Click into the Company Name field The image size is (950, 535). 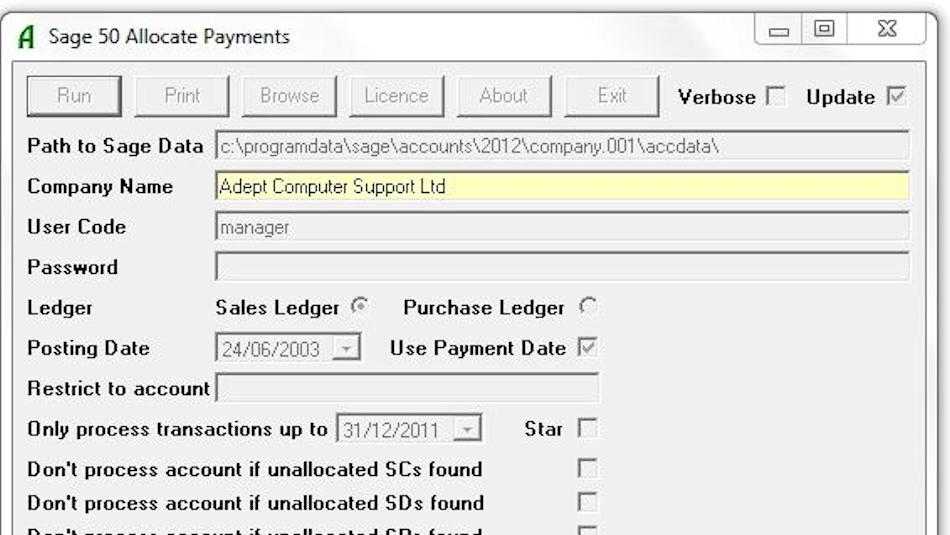click(x=562, y=186)
